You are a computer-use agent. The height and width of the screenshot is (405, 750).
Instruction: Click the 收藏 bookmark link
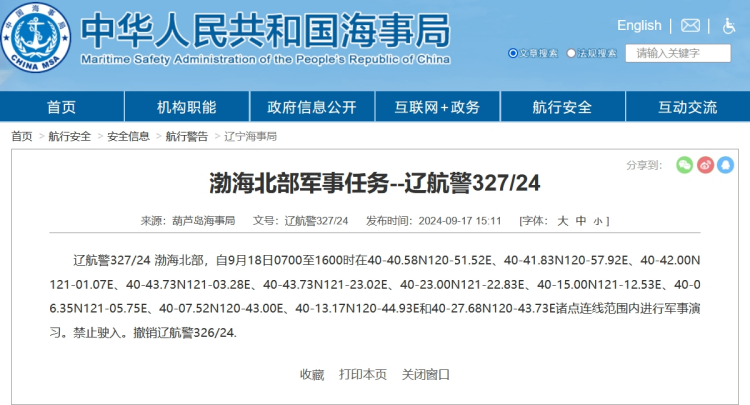[312, 374]
